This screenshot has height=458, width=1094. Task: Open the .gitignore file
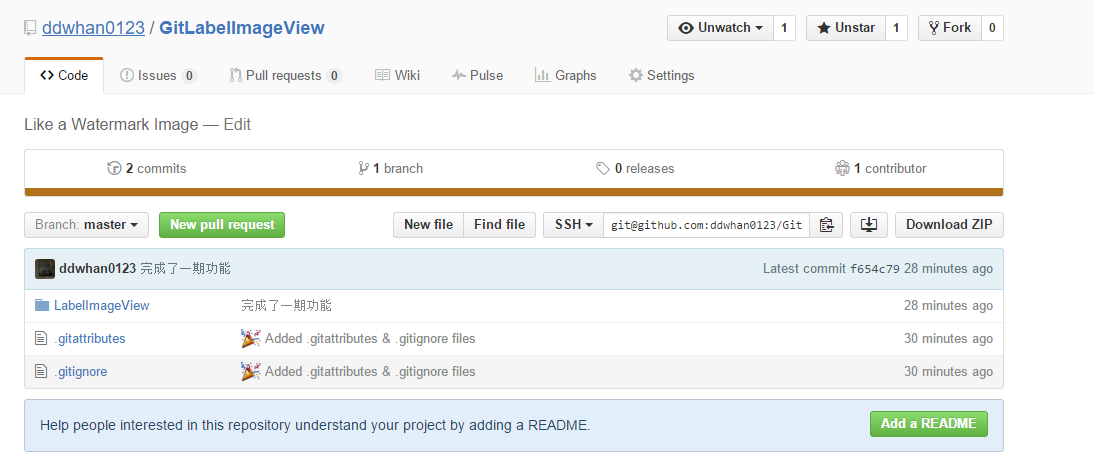[81, 371]
